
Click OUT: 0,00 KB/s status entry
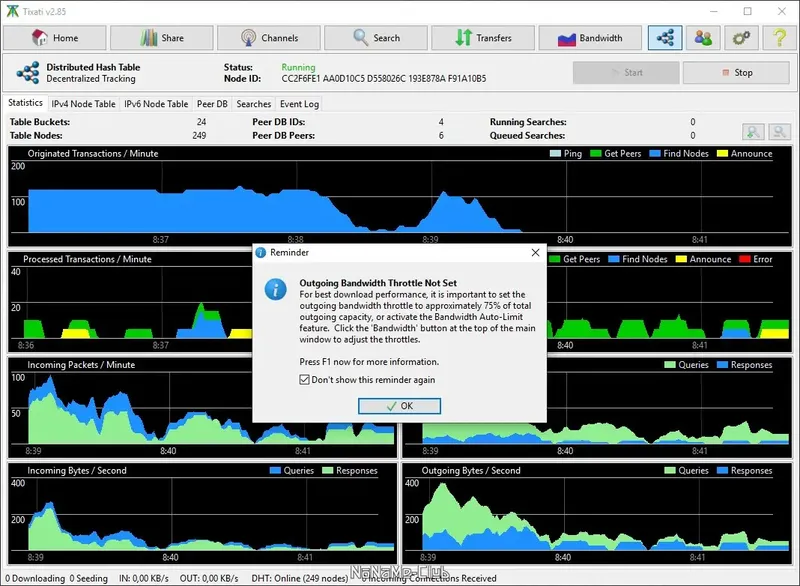[209, 578]
